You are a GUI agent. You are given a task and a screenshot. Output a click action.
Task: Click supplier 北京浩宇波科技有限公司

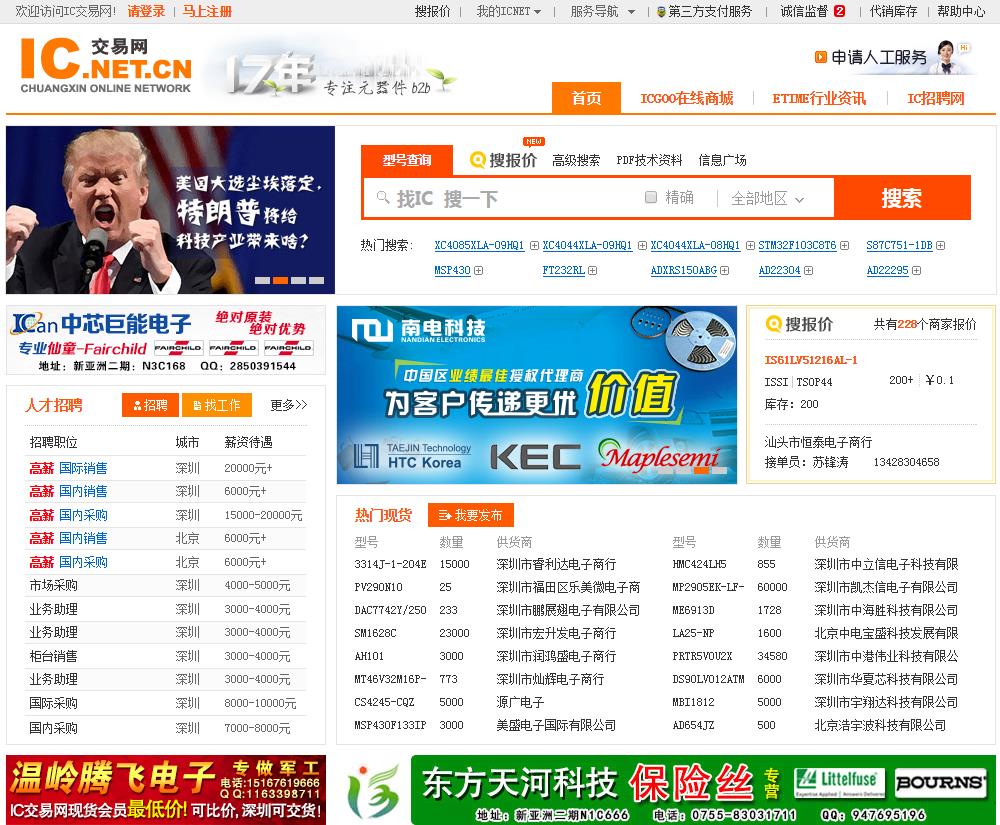[x=880, y=725]
